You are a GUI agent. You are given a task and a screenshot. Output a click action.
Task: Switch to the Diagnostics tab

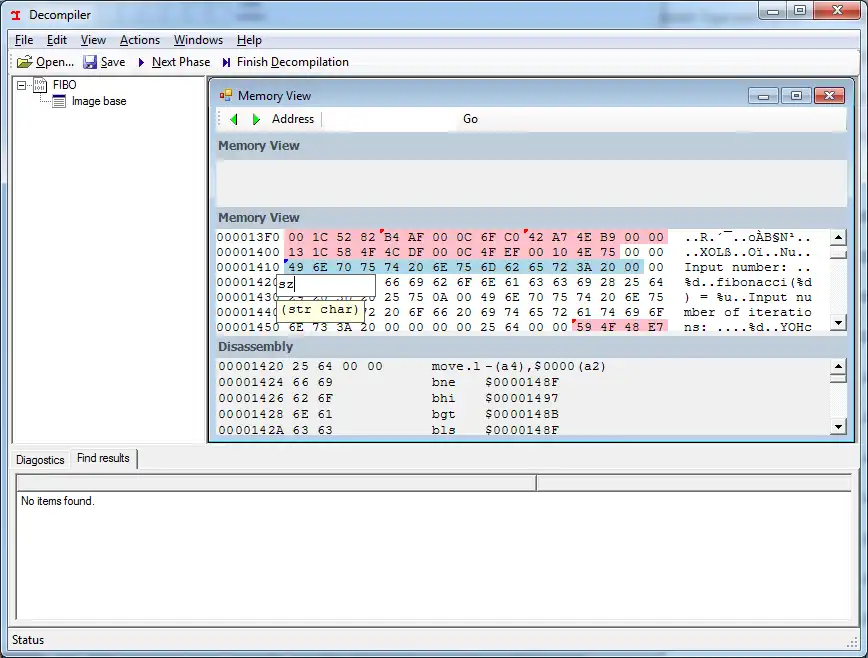[40, 459]
